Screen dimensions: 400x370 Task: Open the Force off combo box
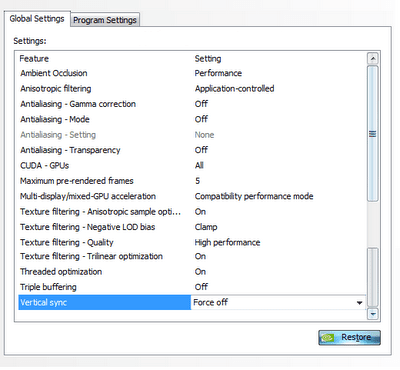278,303
